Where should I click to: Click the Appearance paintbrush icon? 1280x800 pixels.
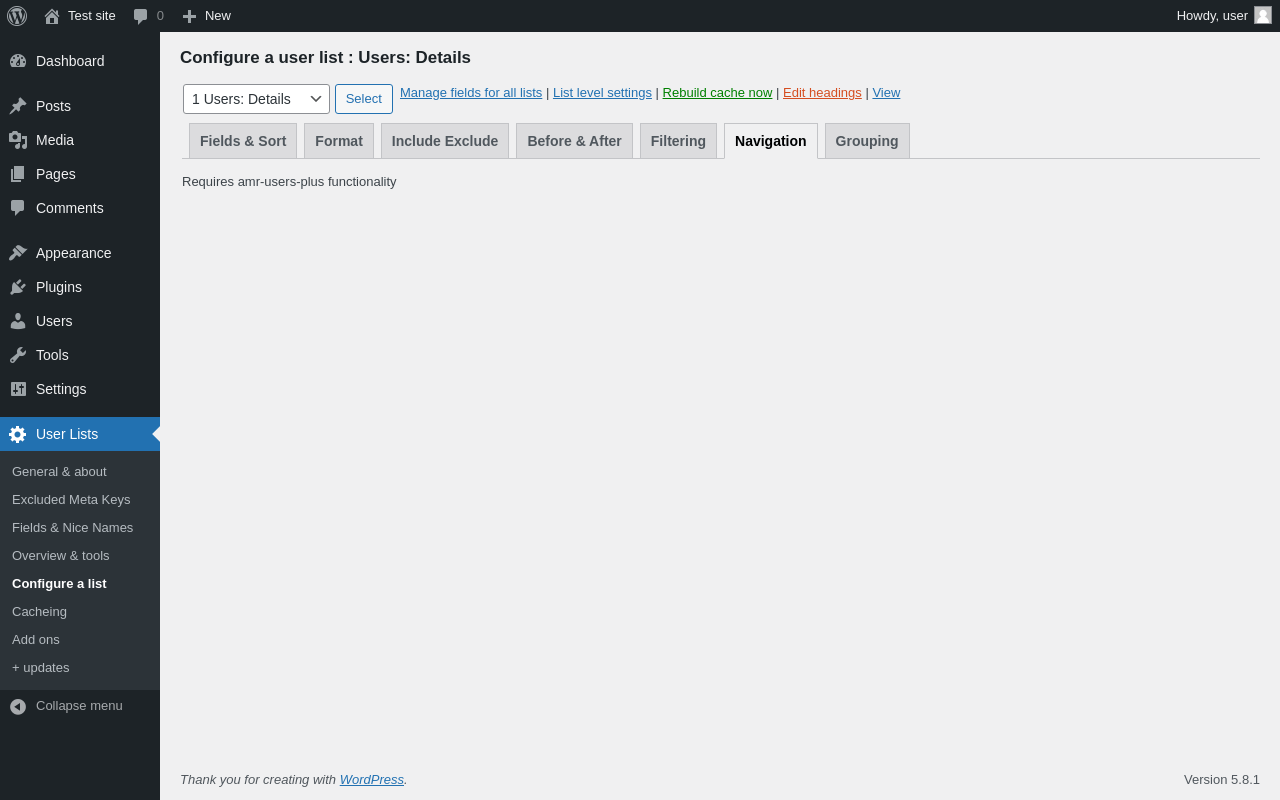tap(18, 253)
